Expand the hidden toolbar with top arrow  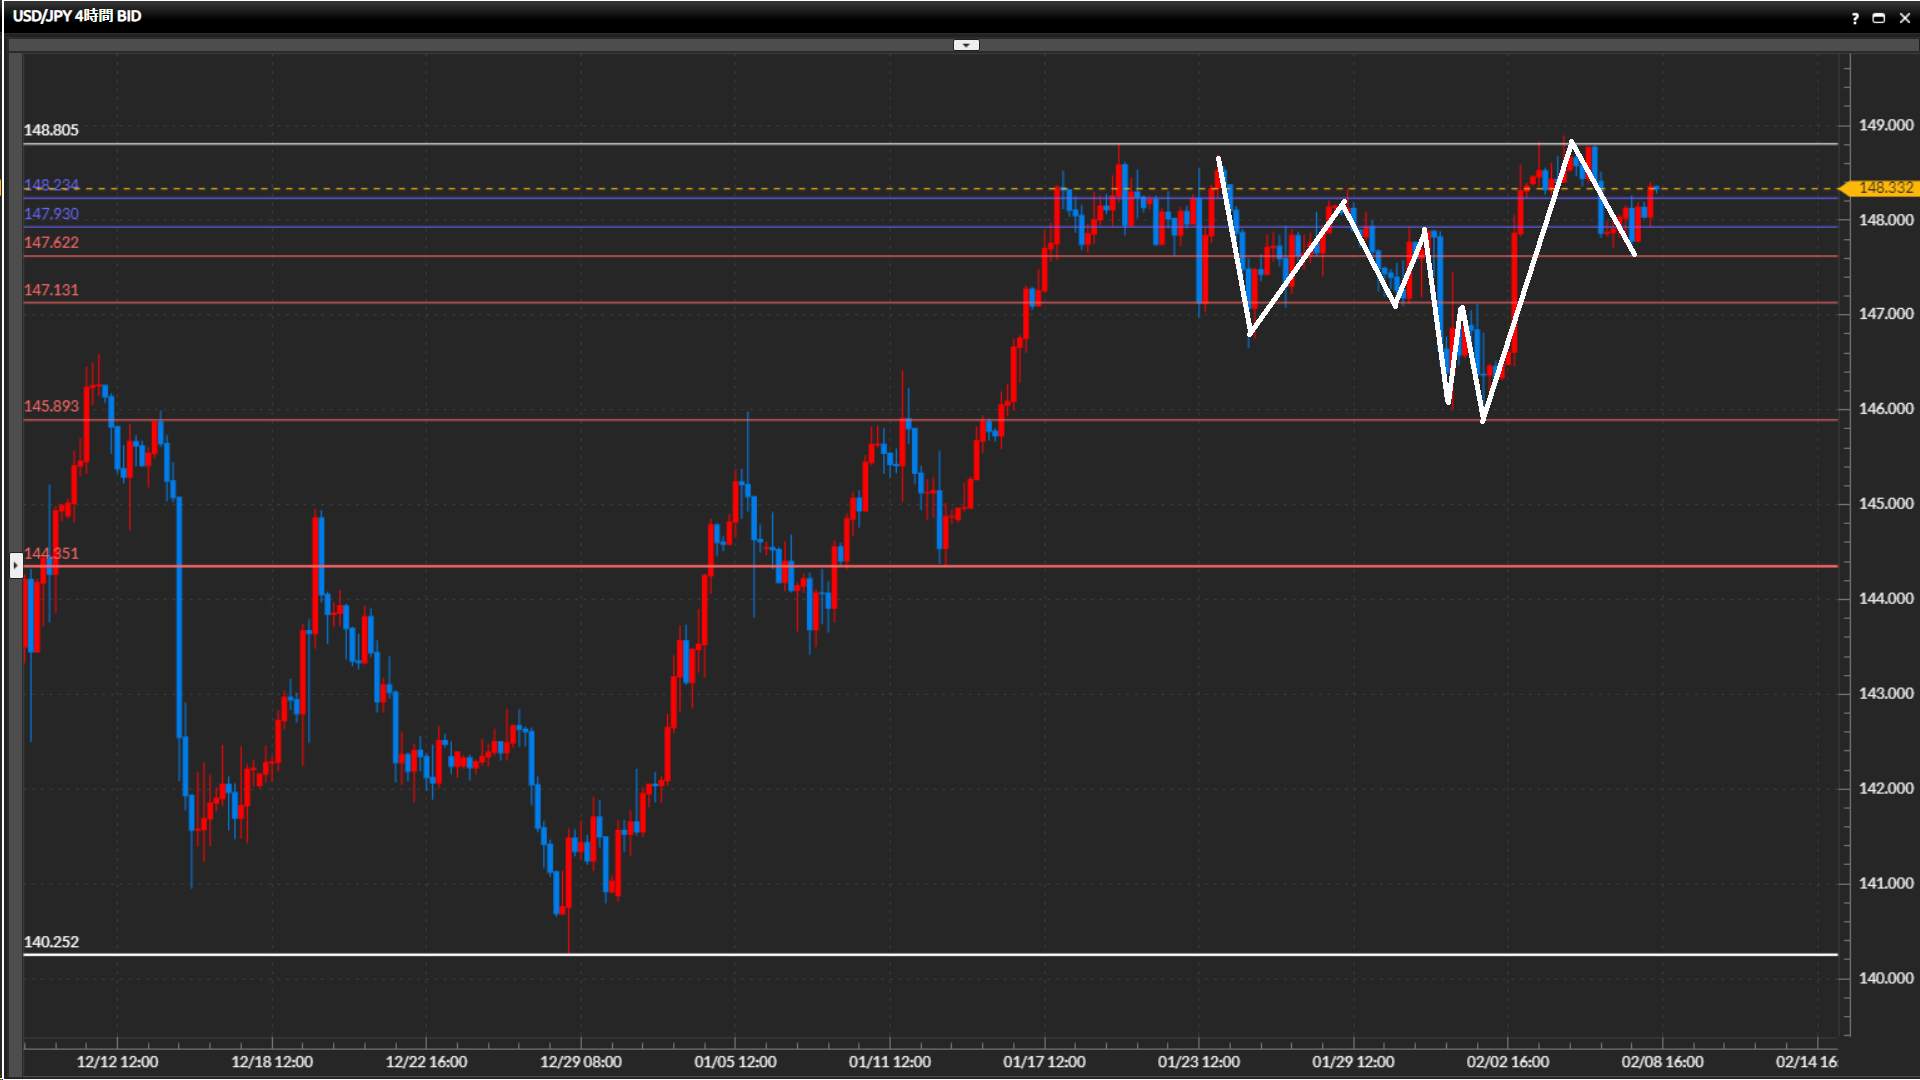tap(966, 45)
